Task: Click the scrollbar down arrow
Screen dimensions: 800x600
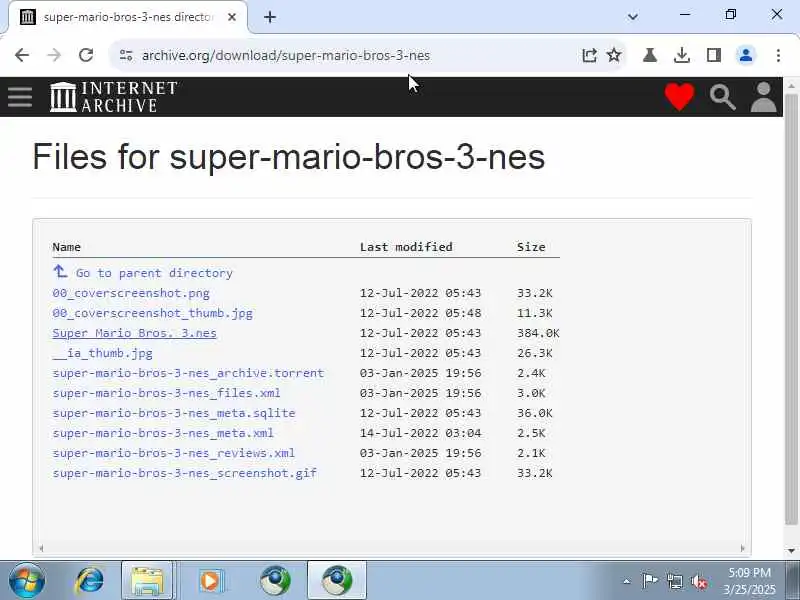Action: tap(791, 551)
